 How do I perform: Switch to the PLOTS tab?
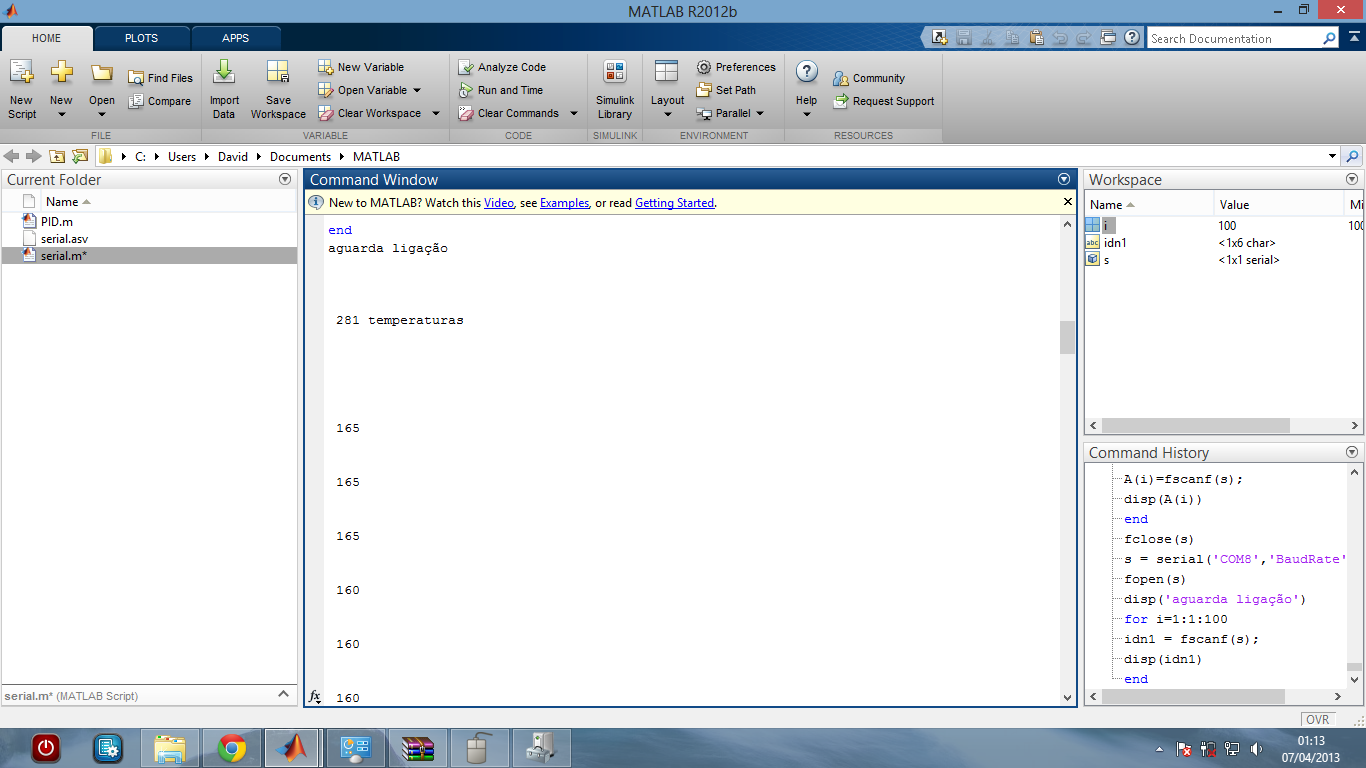click(x=141, y=37)
